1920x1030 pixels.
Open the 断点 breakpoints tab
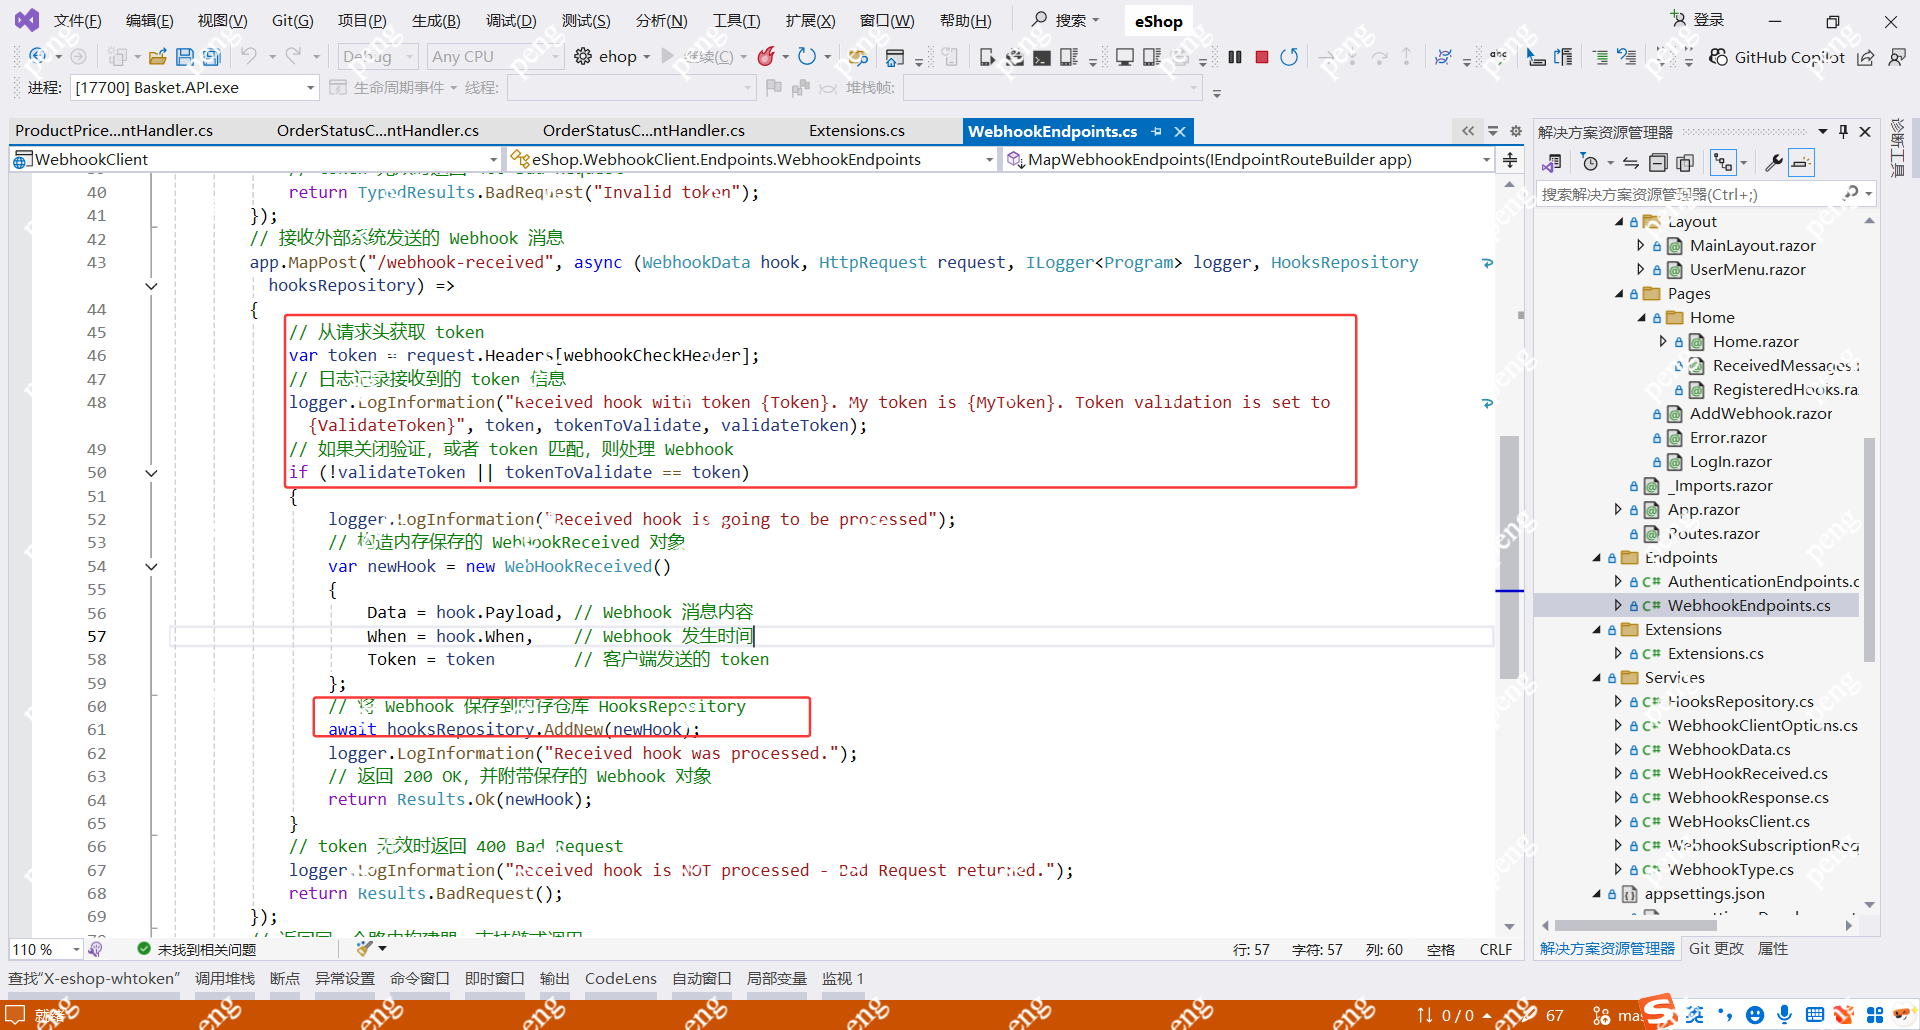point(285,979)
